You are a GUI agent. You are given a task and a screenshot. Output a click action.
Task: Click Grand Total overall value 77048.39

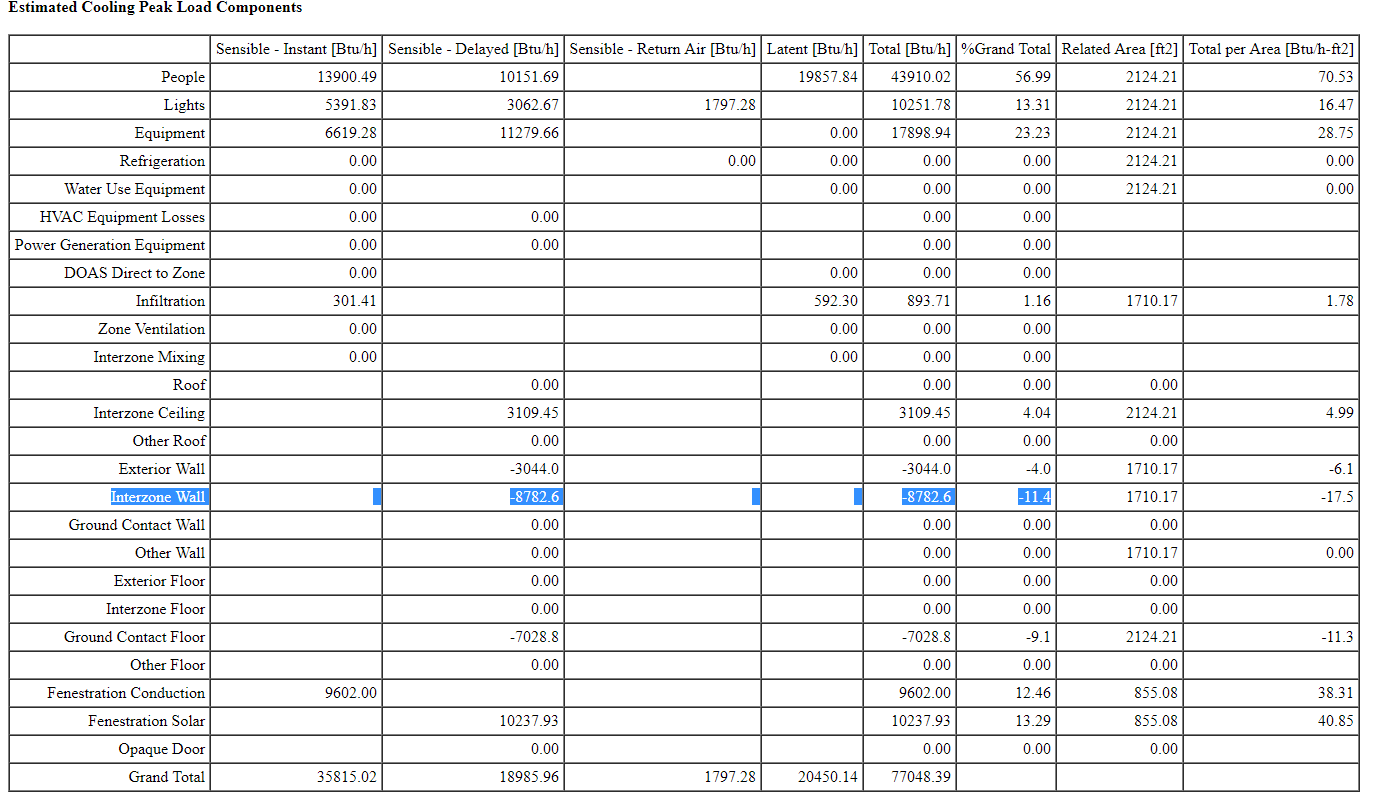[921, 777]
